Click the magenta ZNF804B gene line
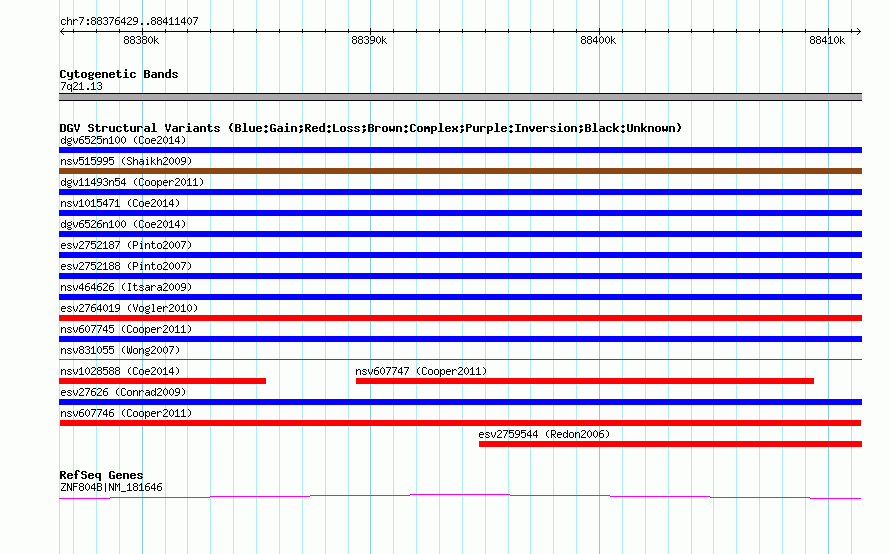 [460, 497]
